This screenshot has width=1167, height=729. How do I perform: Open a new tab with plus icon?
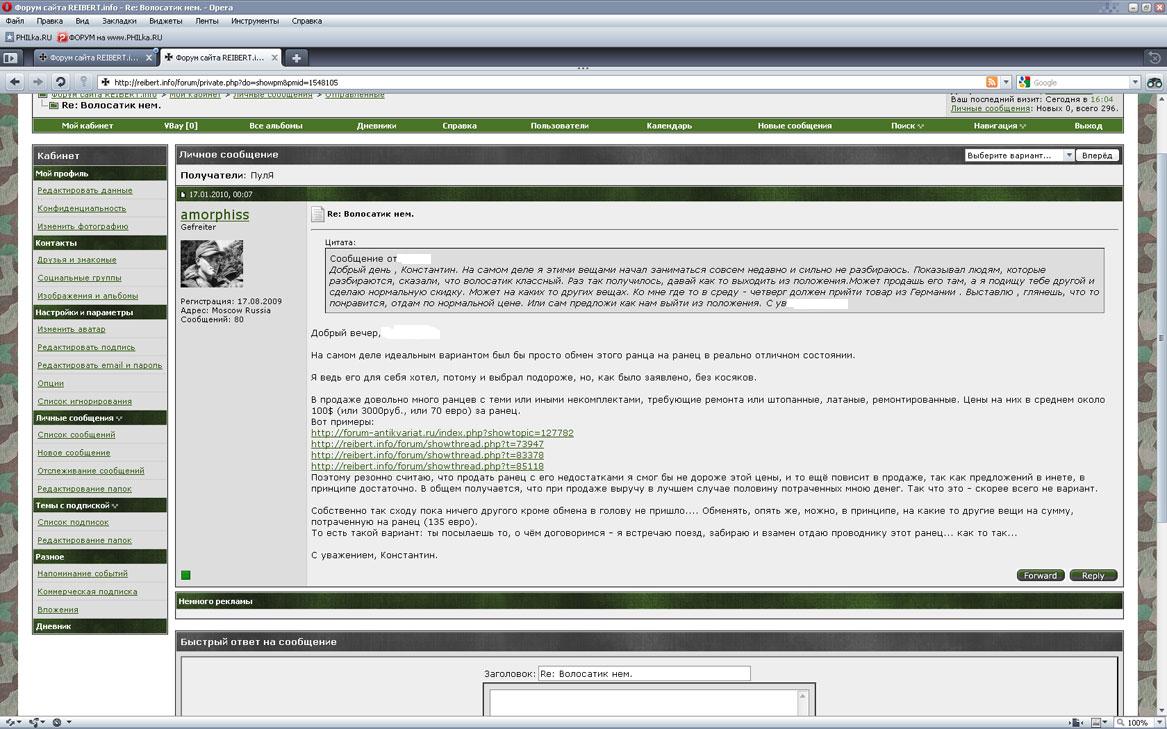296,58
